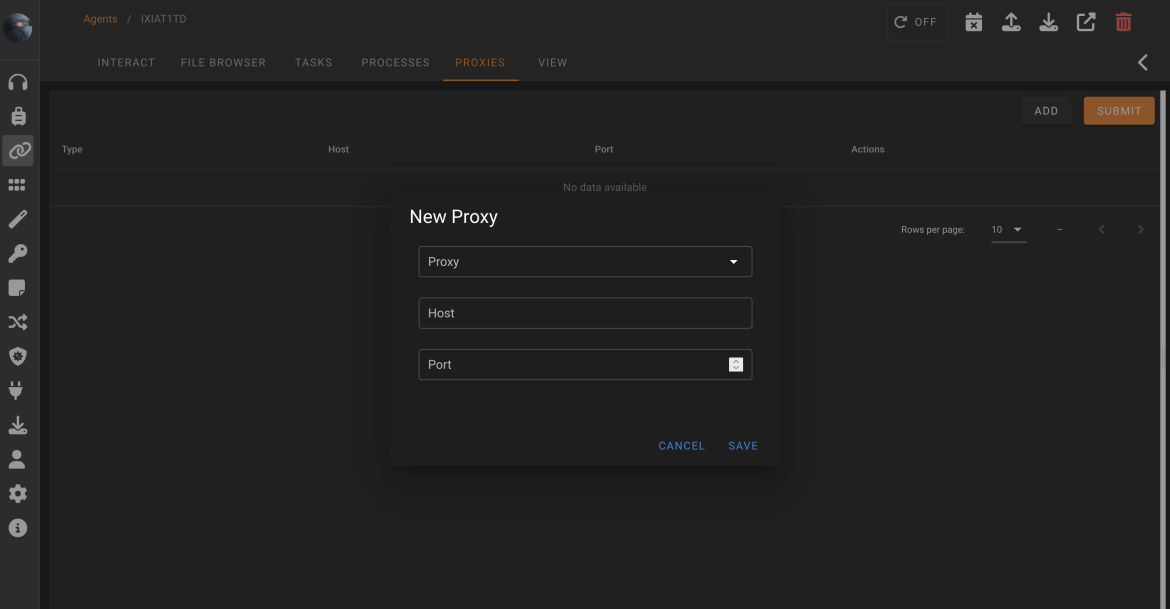
Task: Open the Credentials key icon in sidebar
Action: pyautogui.click(x=18, y=252)
